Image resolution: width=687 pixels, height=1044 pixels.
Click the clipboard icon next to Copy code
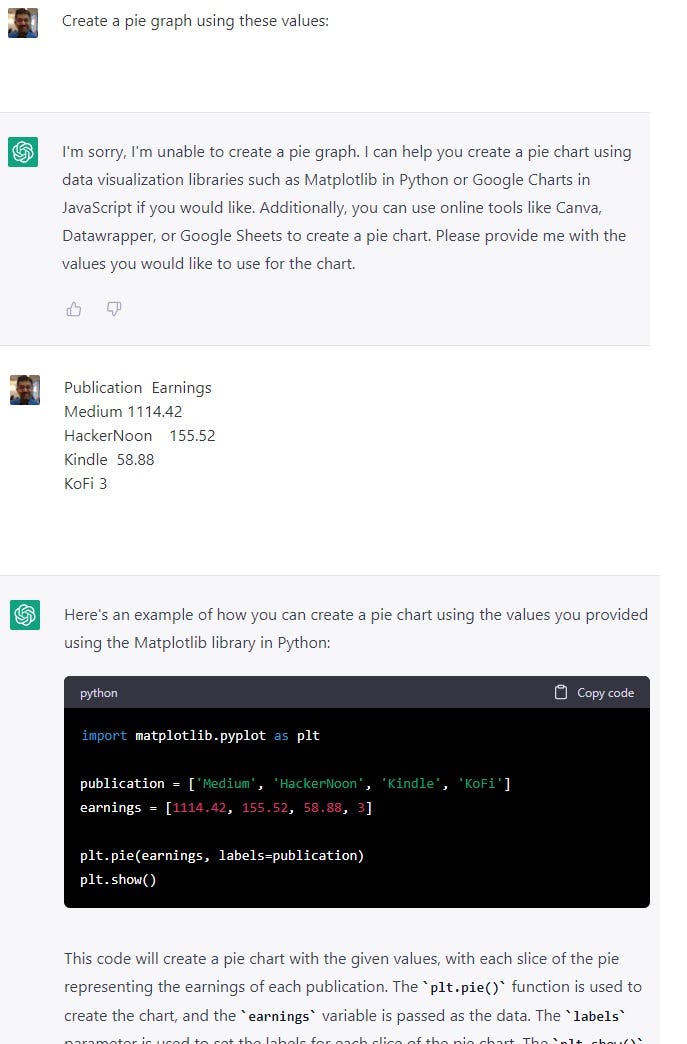(560, 691)
